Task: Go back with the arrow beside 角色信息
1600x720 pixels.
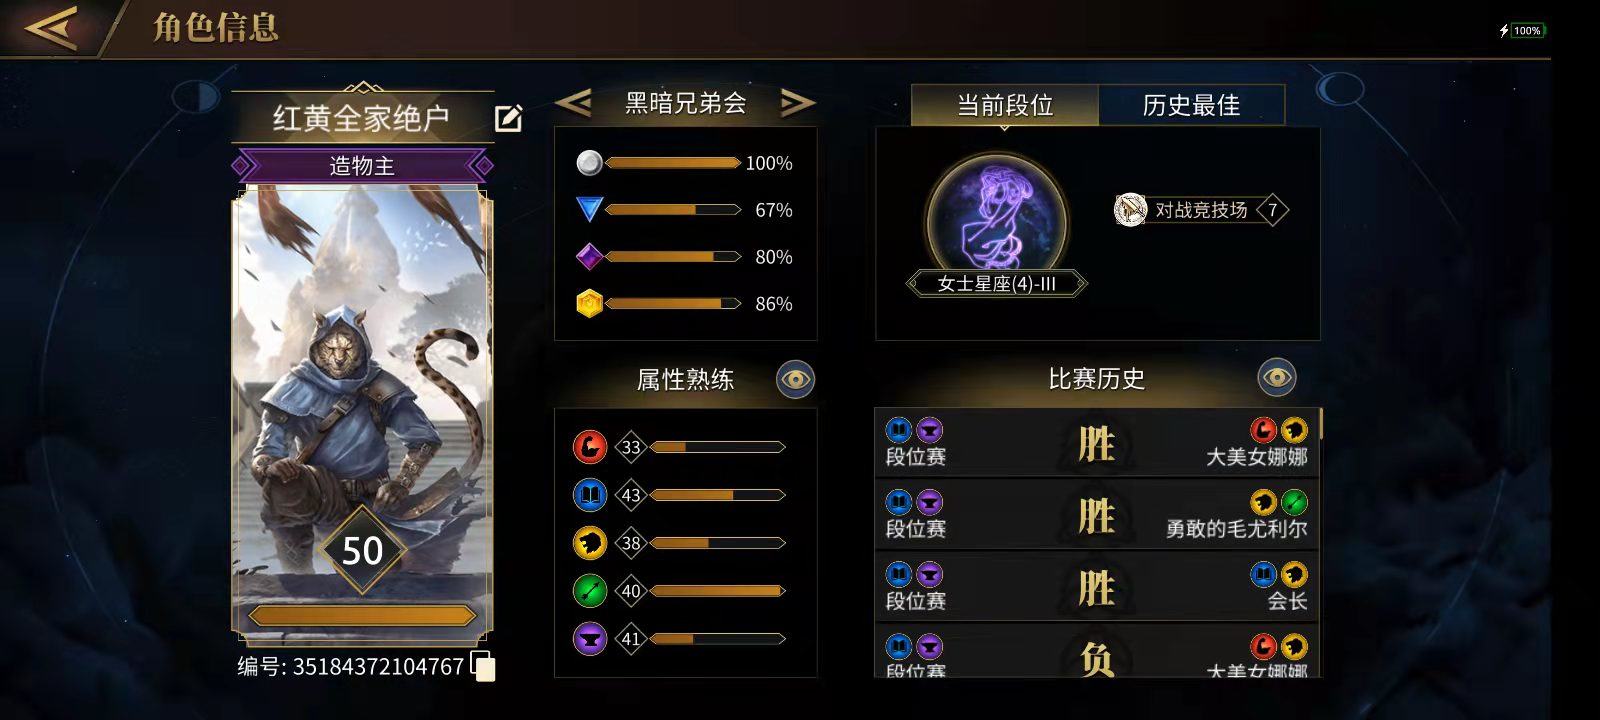Action: pyautogui.click(x=52, y=27)
